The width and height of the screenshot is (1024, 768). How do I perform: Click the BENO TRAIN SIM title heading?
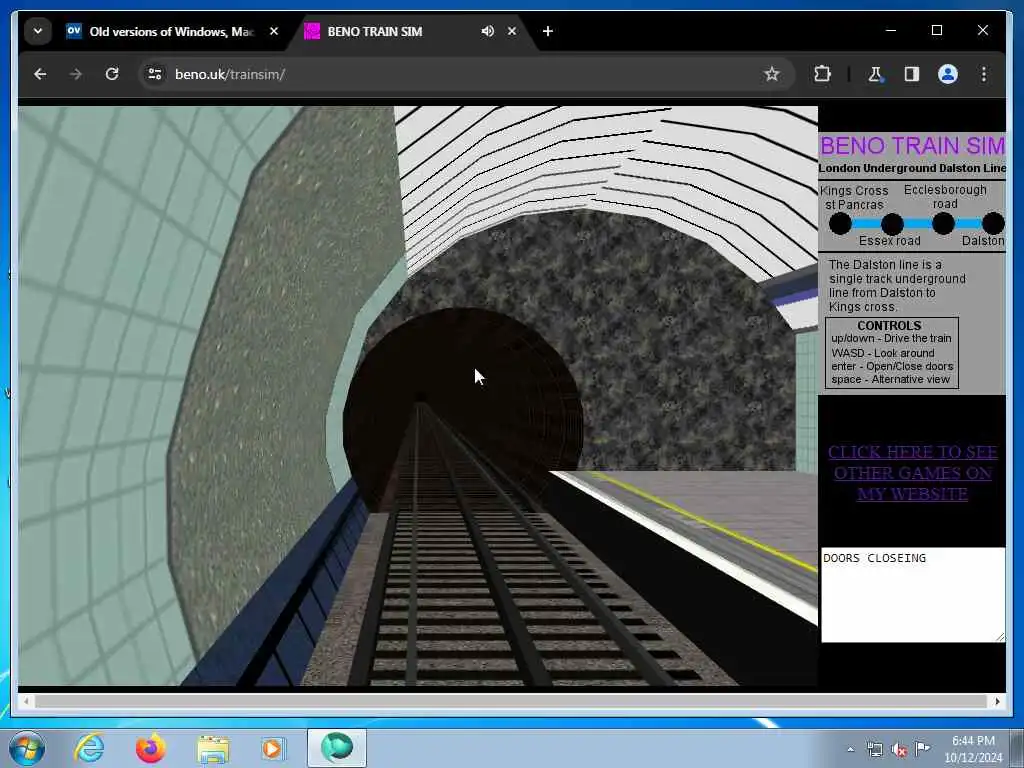coord(912,145)
